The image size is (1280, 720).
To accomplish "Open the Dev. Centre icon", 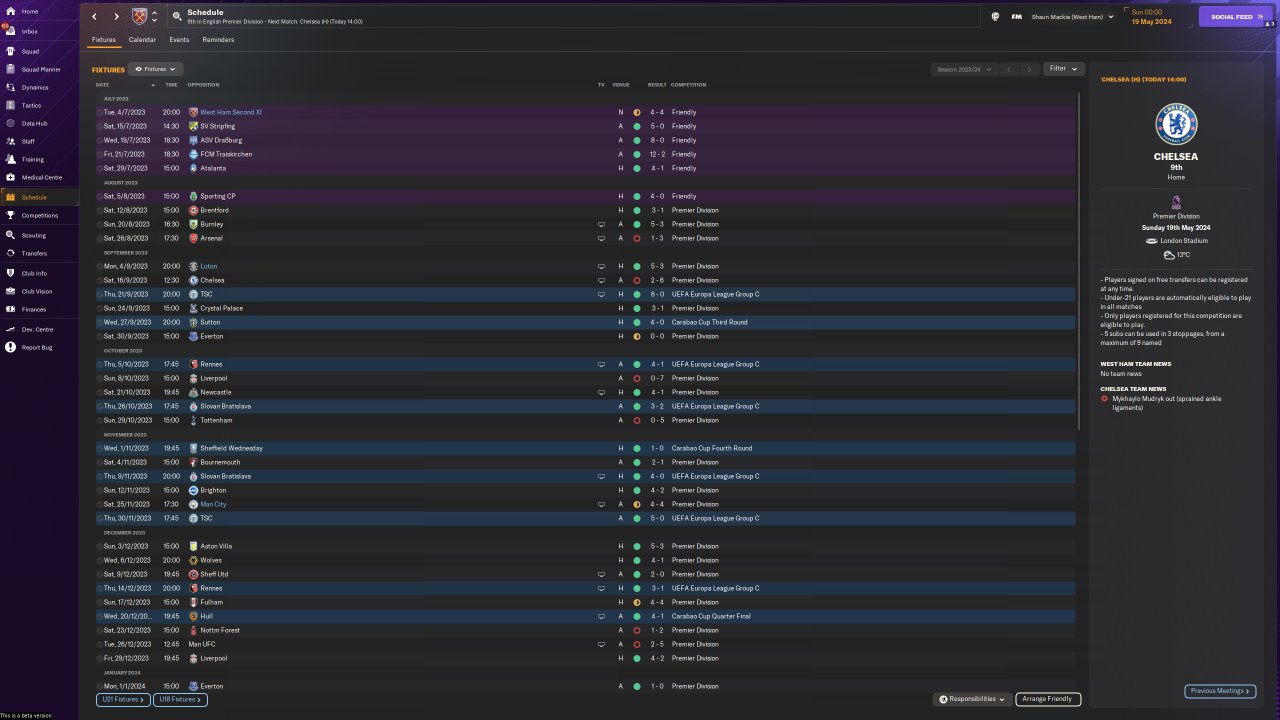I will (x=10, y=329).
